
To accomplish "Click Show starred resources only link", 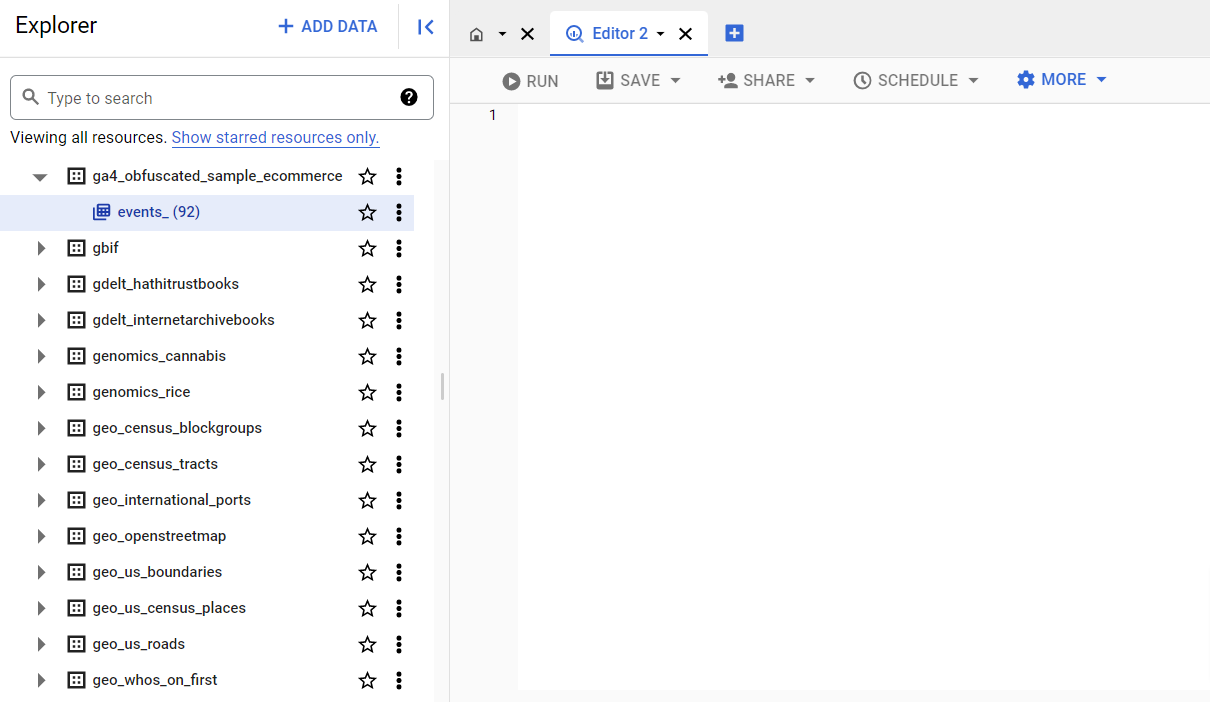I will pyautogui.click(x=275, y=137).
